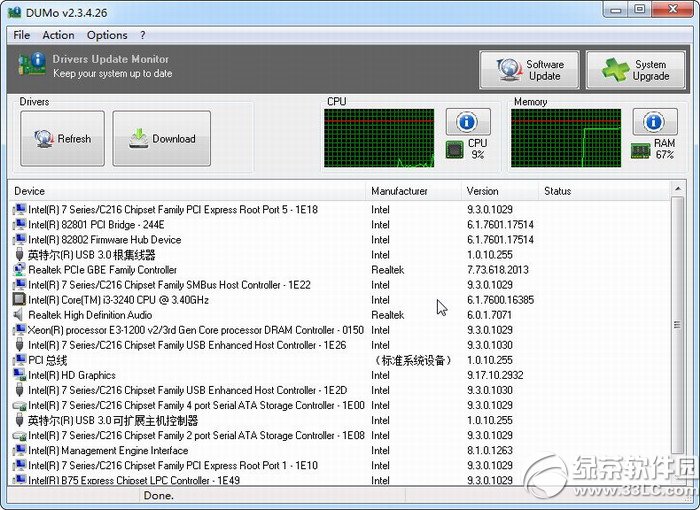Image resolution: width=700 pixels, height=510 pixels.
Task: Select Intel(R) 82801 PCI Bridge - 244E text
Action: [x=96, y=224]
